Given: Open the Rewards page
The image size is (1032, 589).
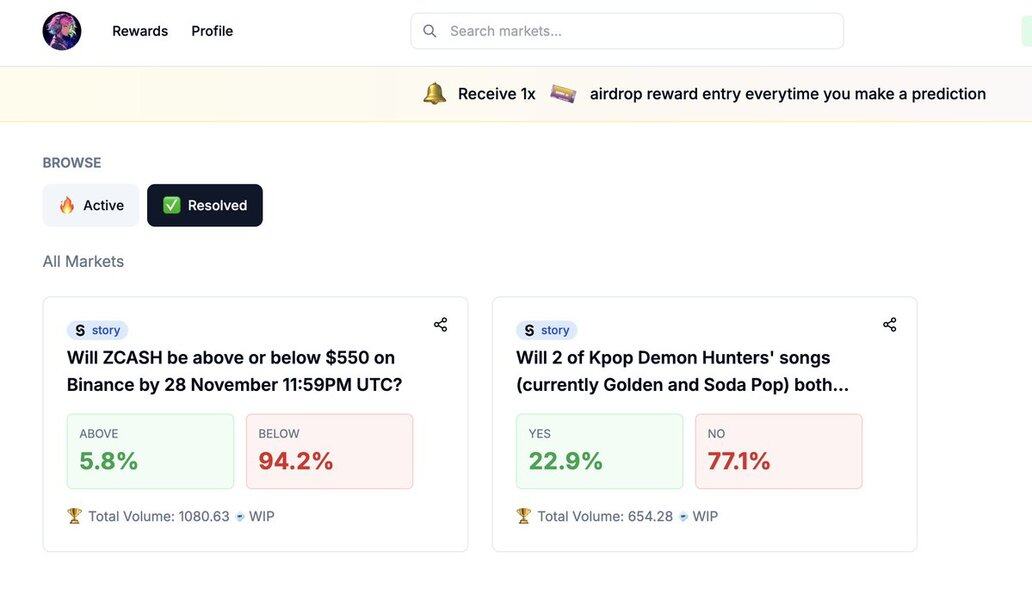Looking at the screenshot, I should pos(140,31).
